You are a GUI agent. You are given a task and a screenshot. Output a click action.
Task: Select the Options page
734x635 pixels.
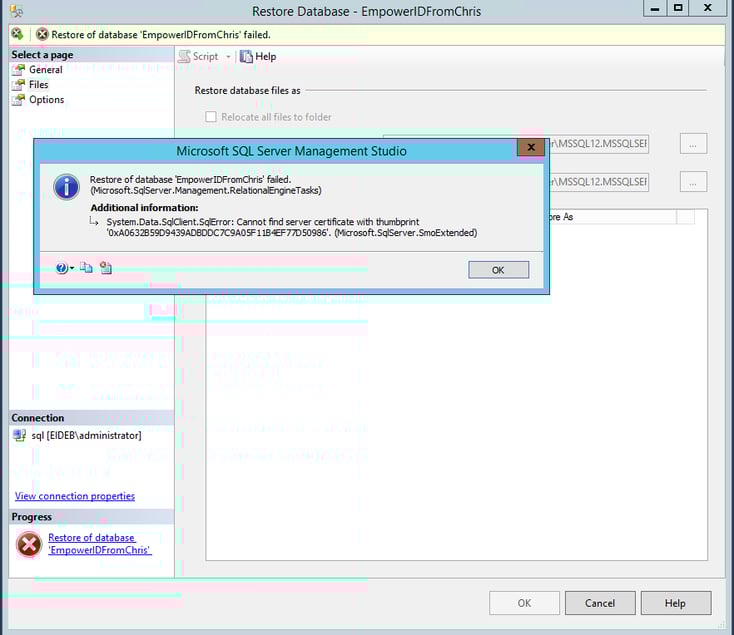pyautogui.click(x=46, y=100)
